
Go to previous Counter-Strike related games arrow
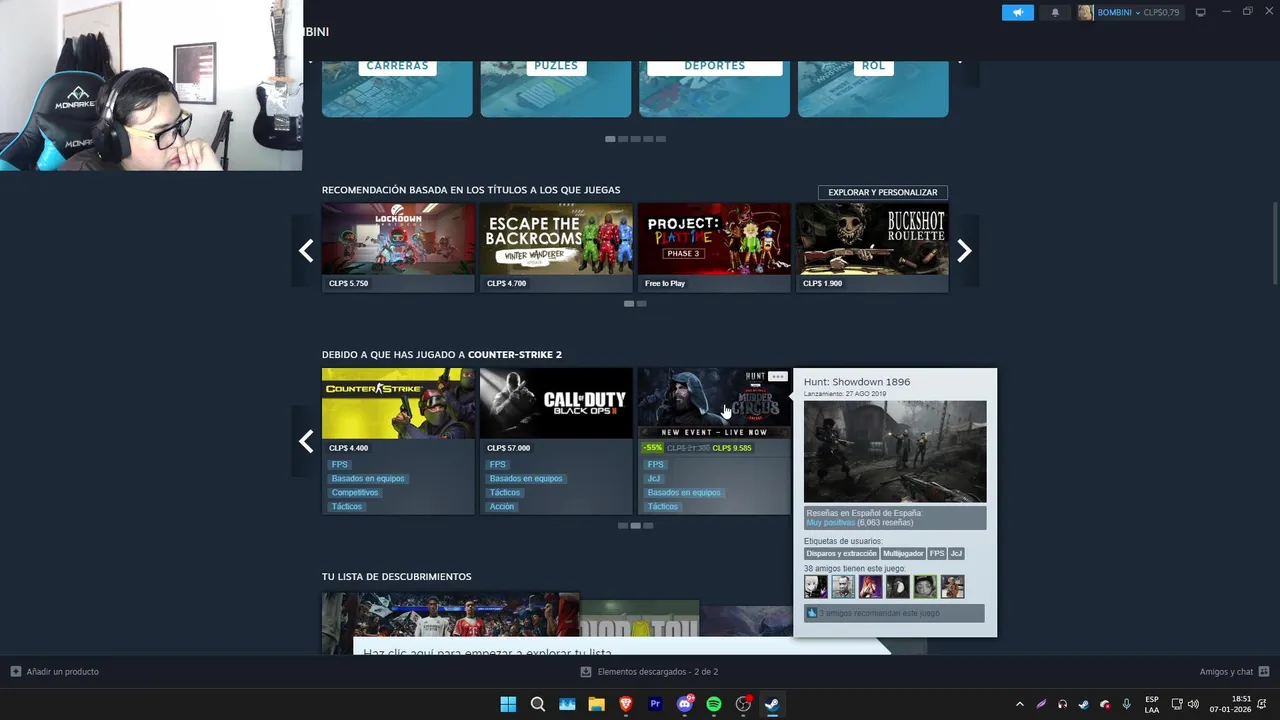pyautogui.click(x=306, y=441)
